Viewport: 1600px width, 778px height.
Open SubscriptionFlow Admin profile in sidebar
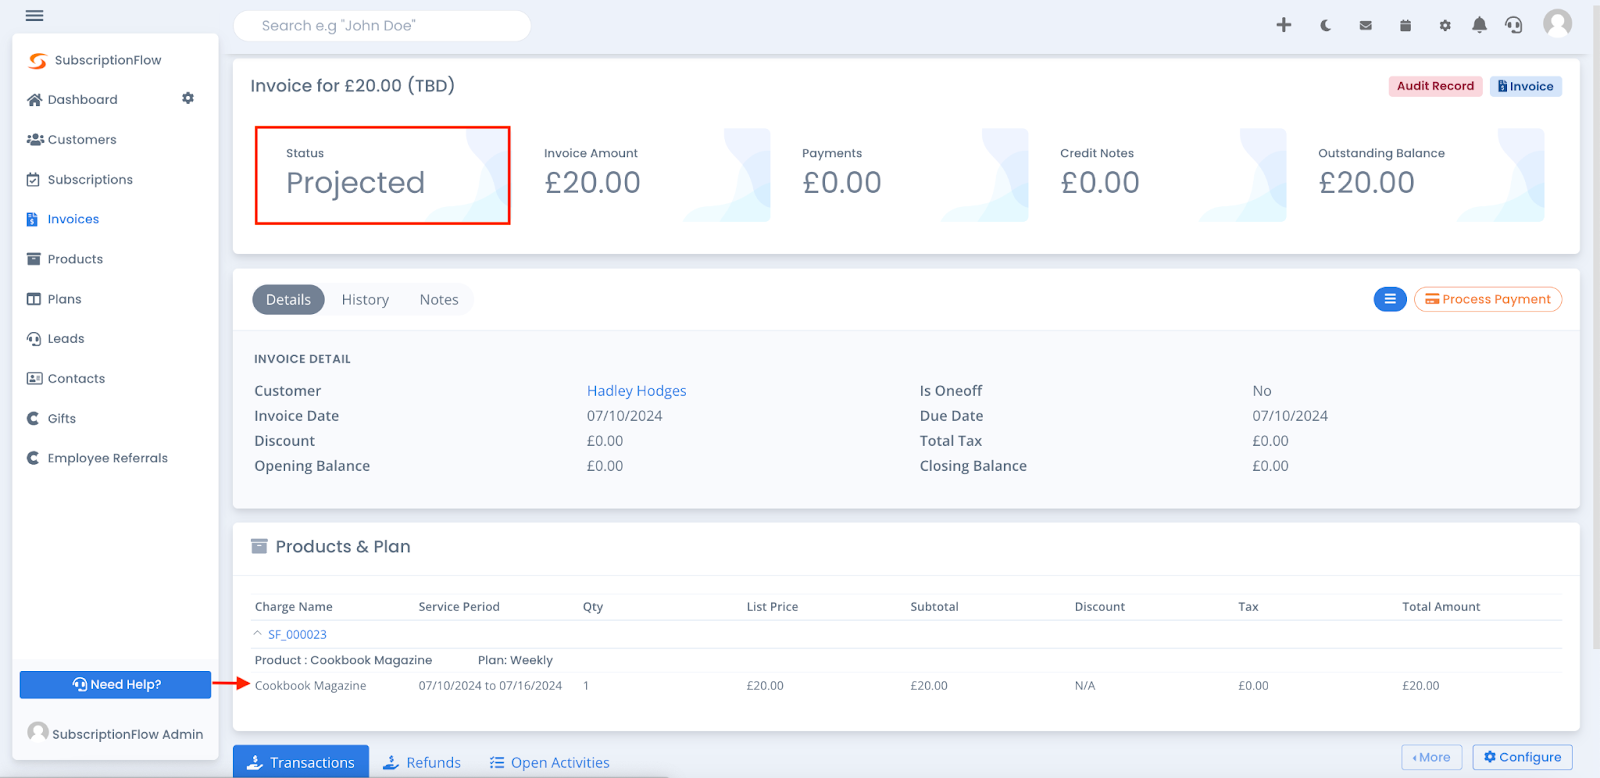pos(115,733)
